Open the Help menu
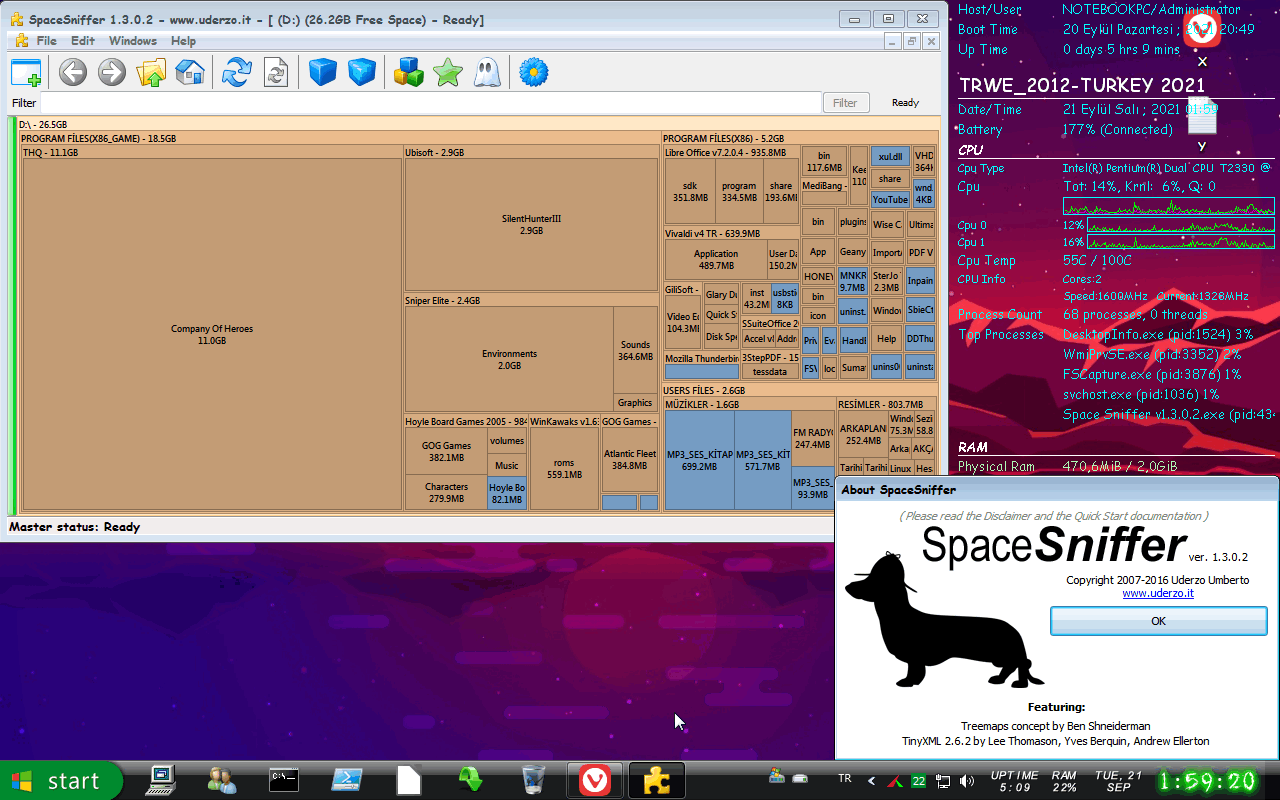1280x800 pixels. [183, 41]
